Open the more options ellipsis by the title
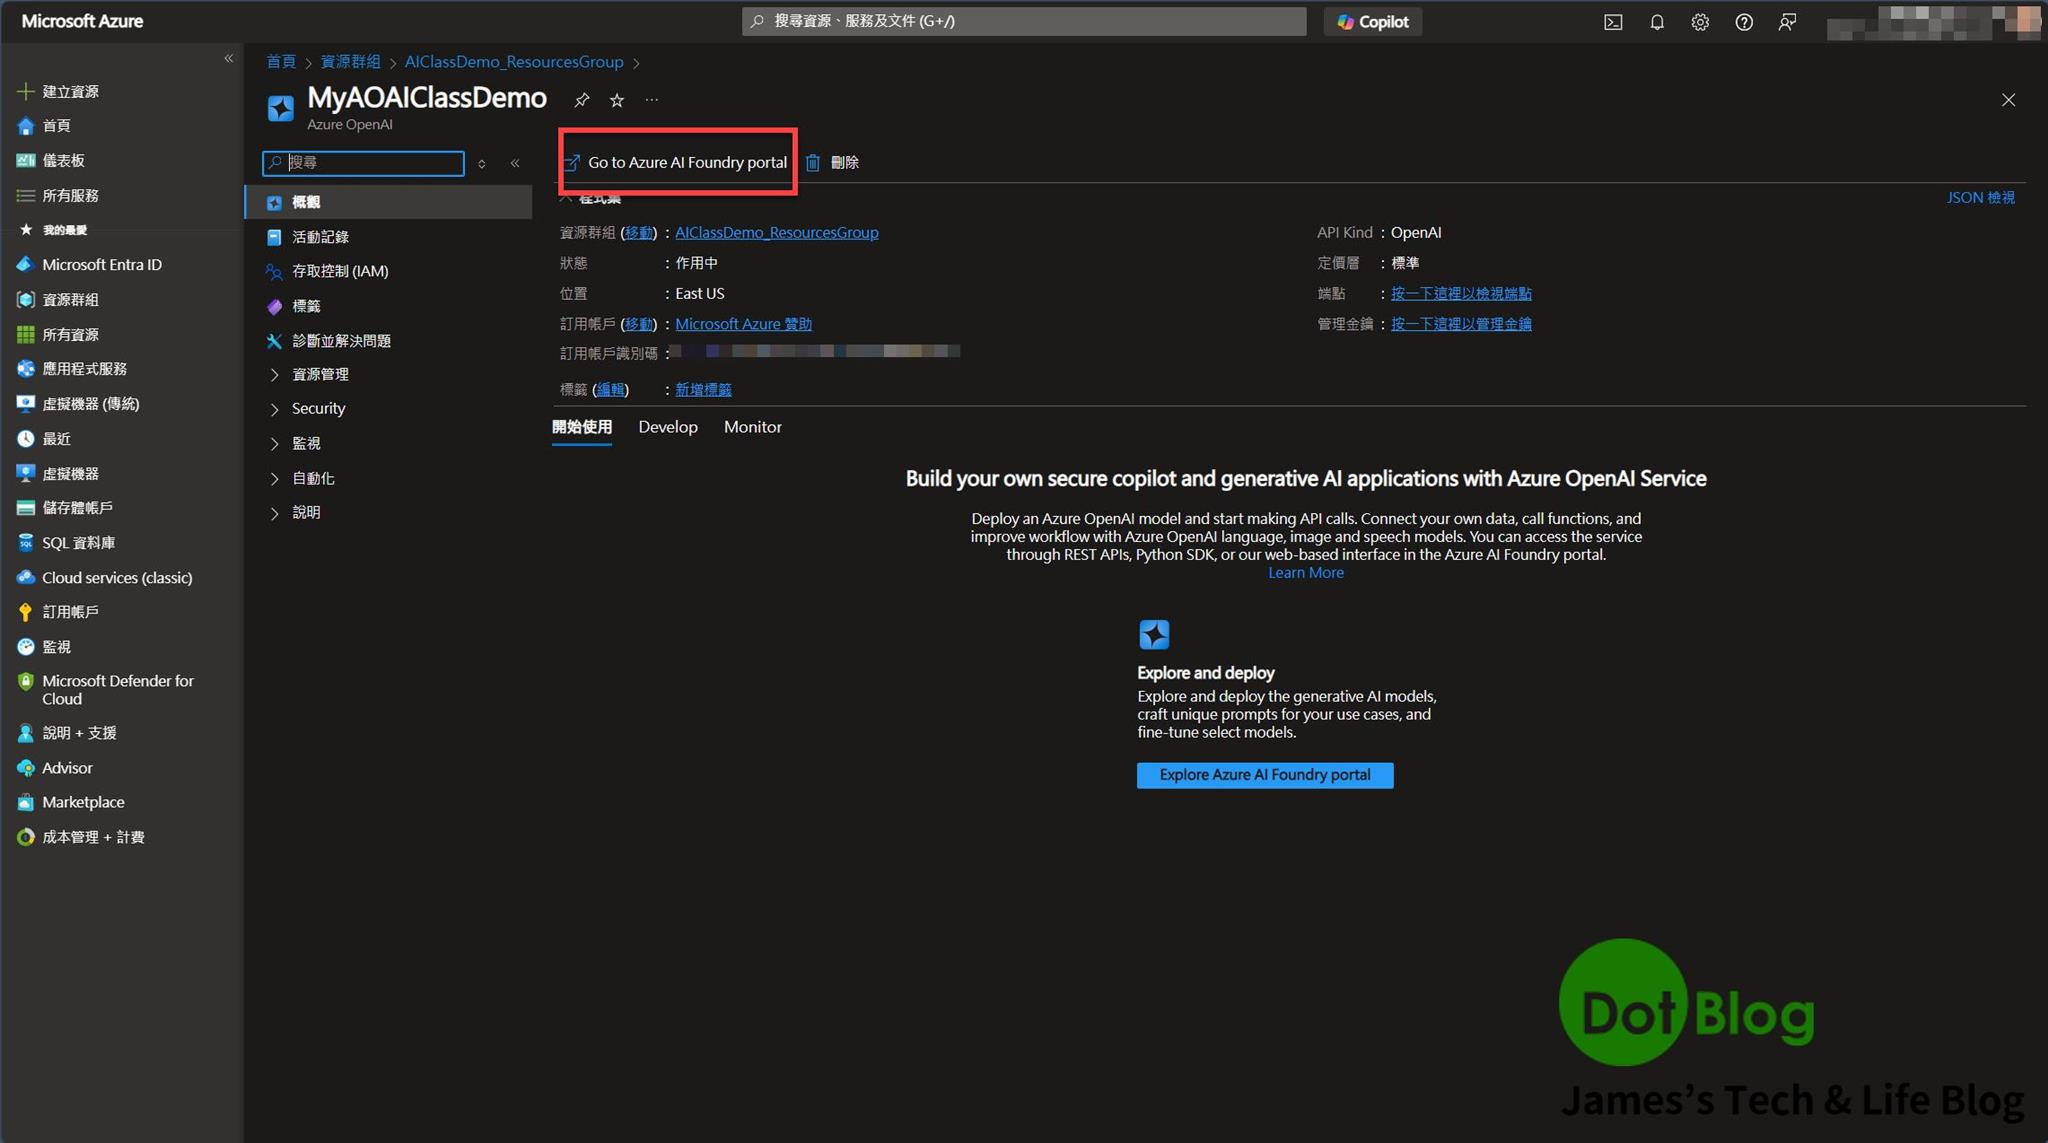This screenshot has height=1143, width=2048. coord(652,100)
